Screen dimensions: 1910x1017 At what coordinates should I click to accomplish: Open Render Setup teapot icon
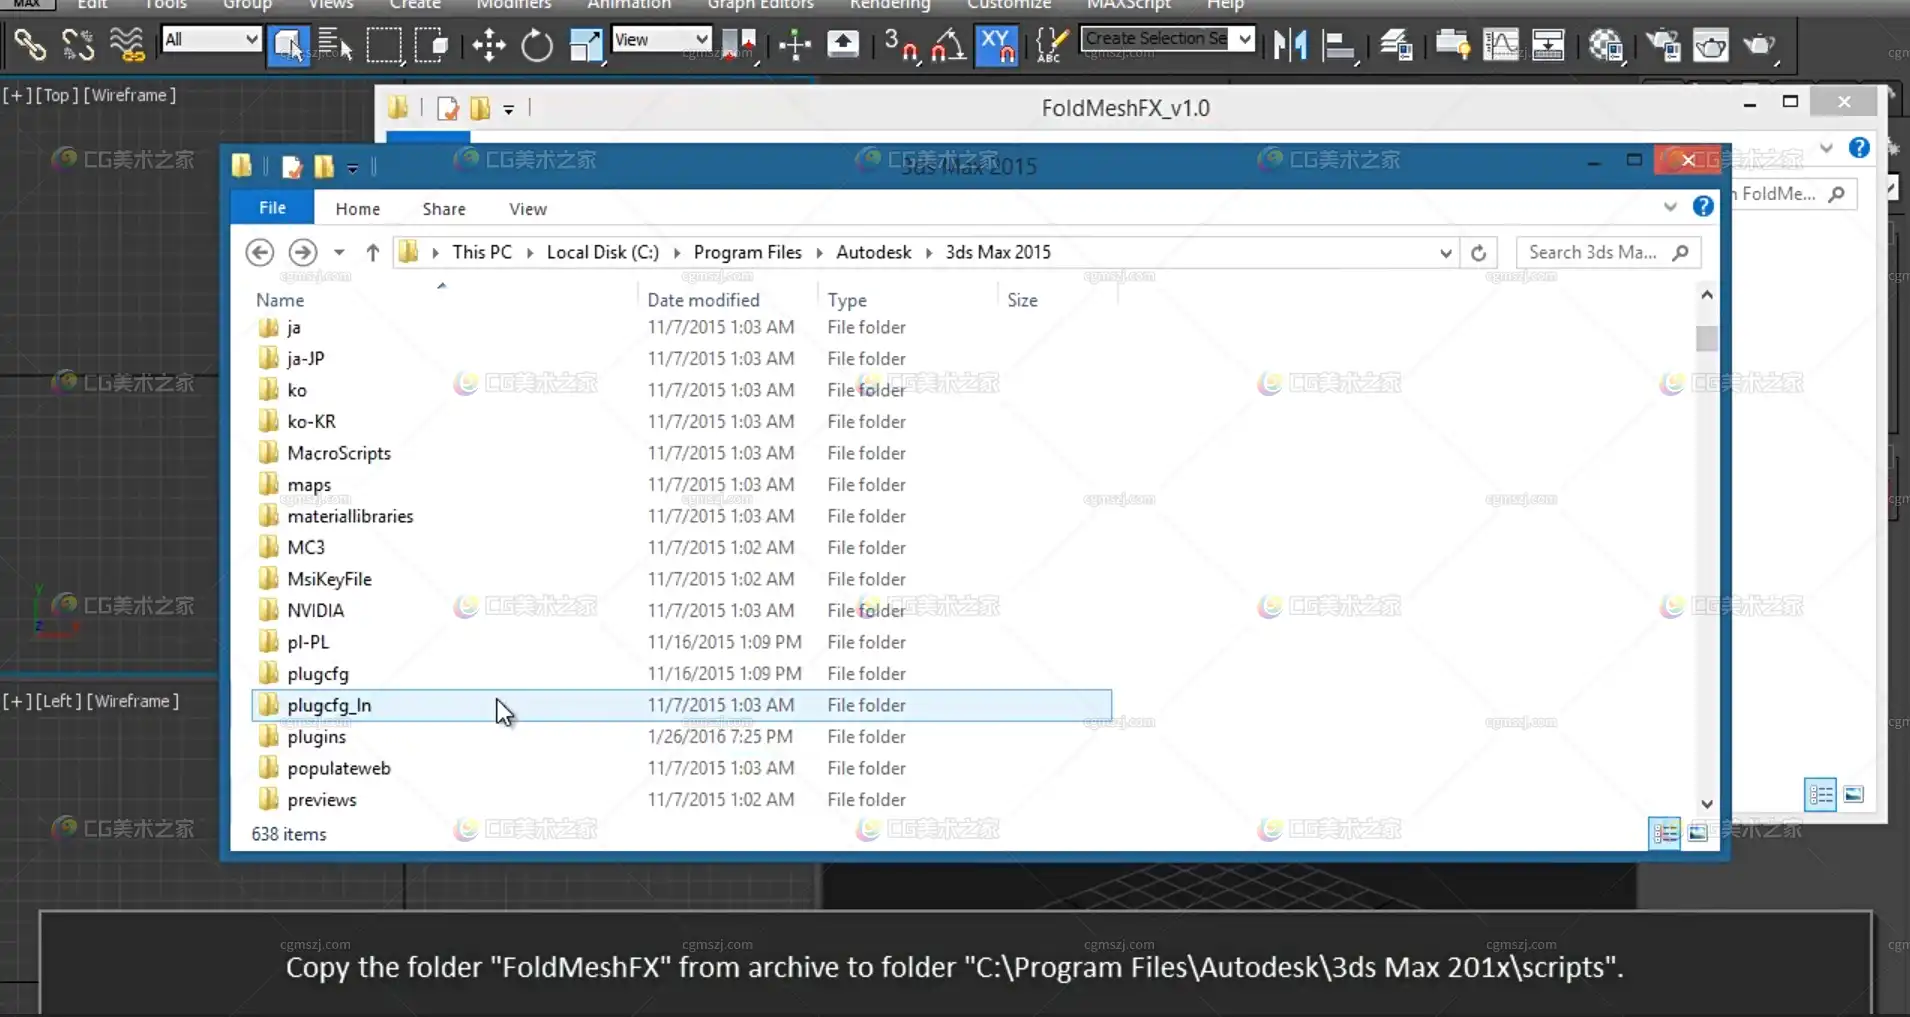click(1664, 45)
